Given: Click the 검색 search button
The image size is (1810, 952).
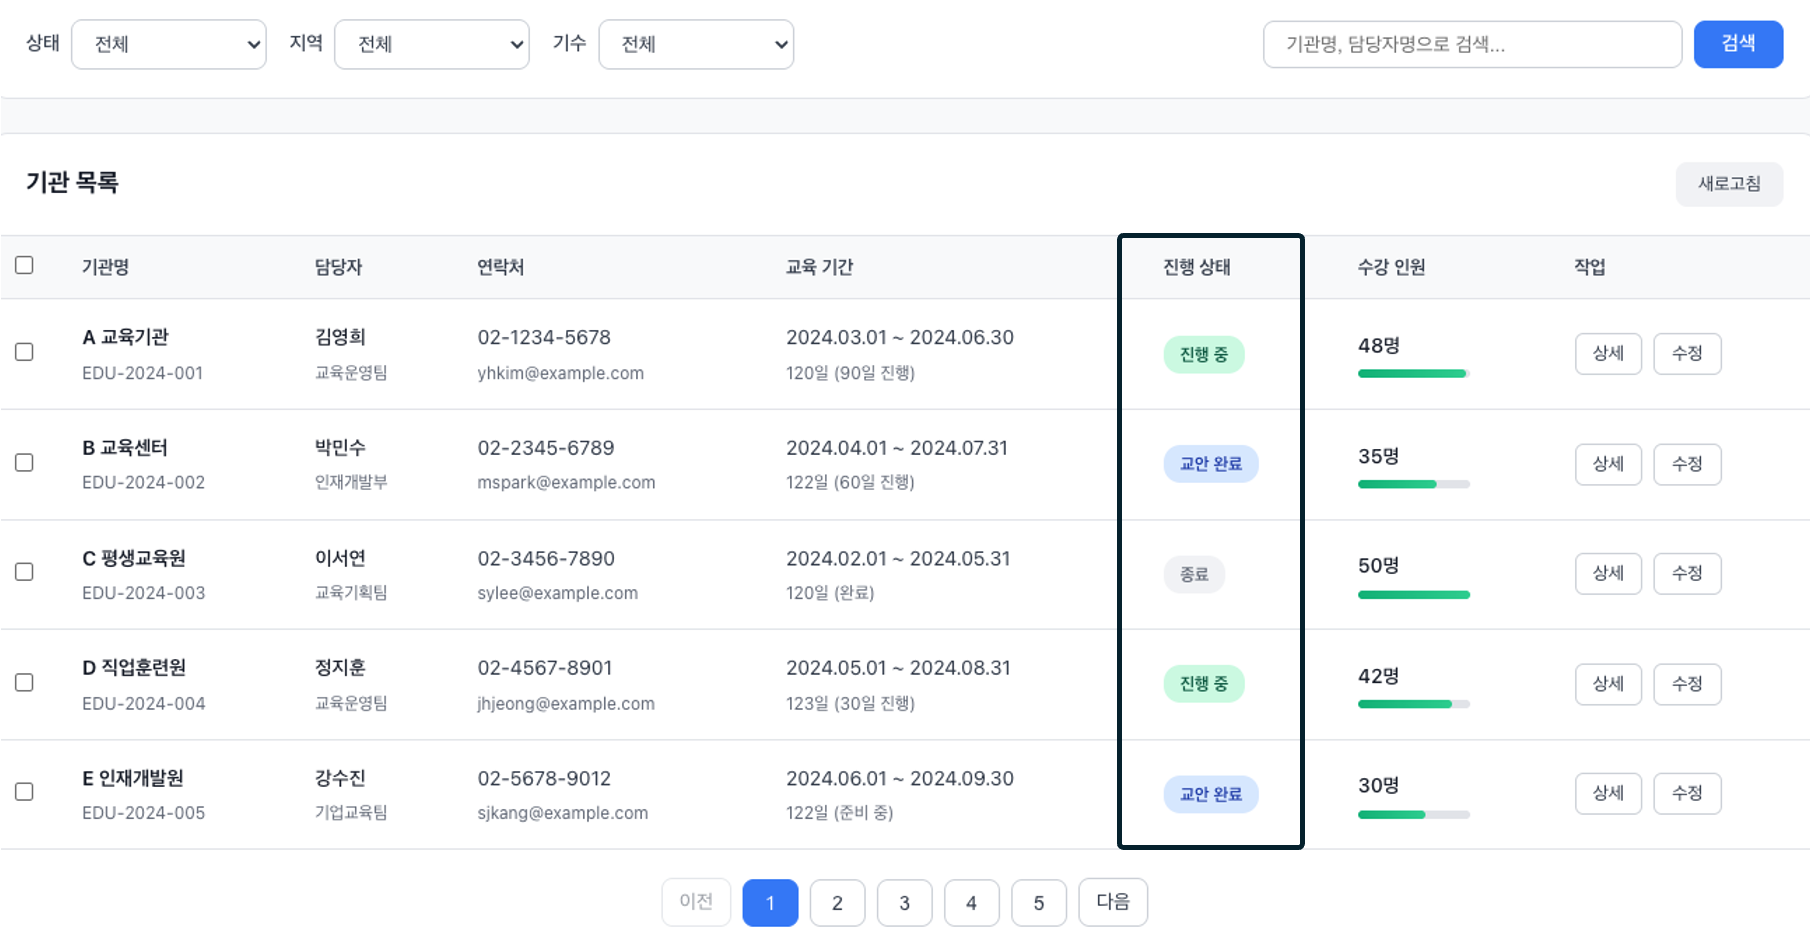Looking at the screenshot, I should coord(1738,44).
